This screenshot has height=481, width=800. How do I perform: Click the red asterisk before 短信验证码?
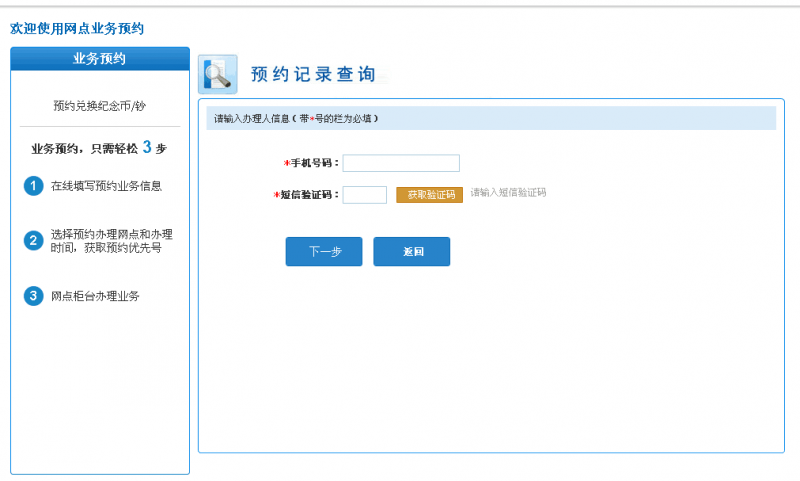276,195
